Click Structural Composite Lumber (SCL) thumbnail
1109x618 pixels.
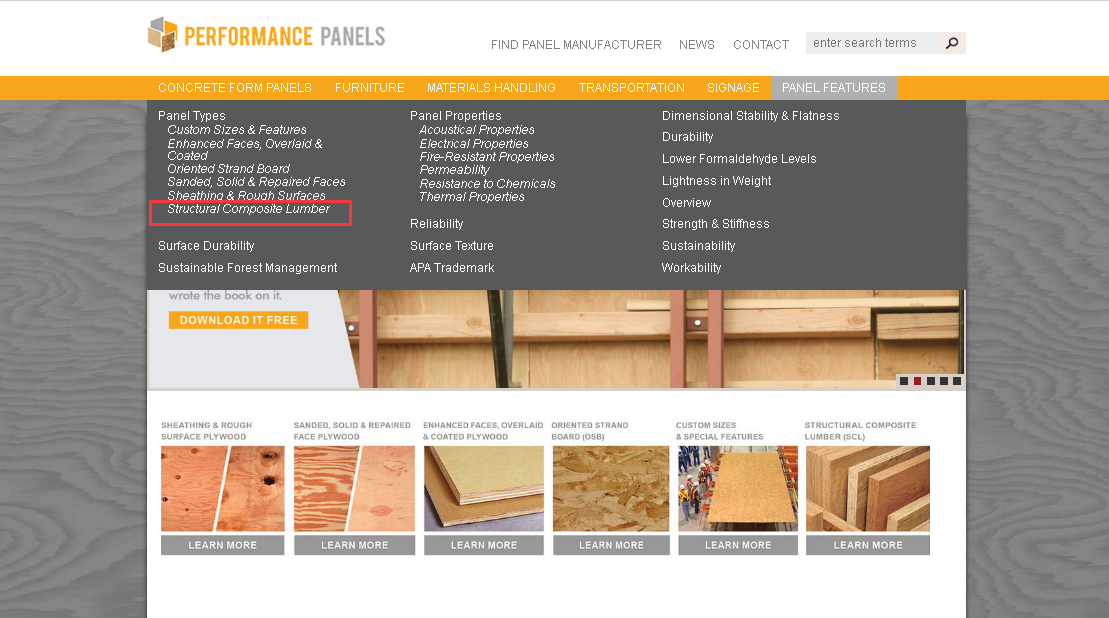point(868,489)
